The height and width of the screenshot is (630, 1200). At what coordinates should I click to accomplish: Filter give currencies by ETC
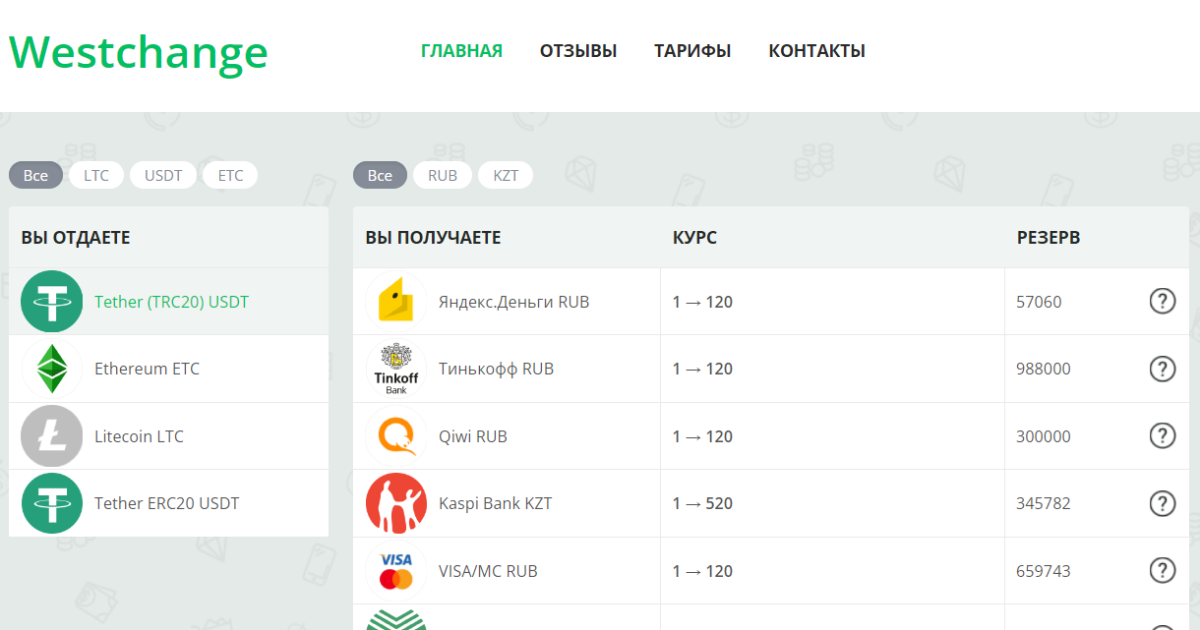(x=230, y=175)
